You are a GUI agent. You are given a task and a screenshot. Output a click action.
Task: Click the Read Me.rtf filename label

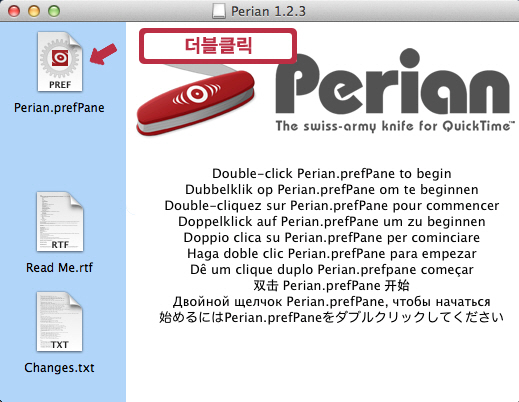pos(59,268)
